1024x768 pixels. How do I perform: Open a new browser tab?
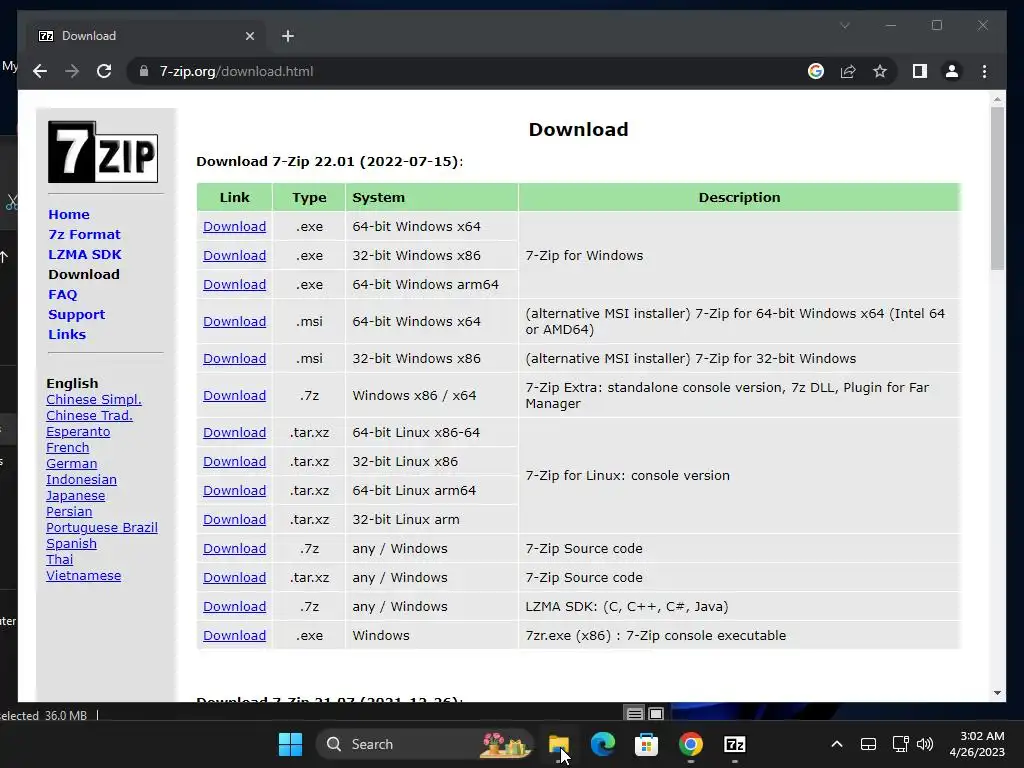tap(288, 36)
